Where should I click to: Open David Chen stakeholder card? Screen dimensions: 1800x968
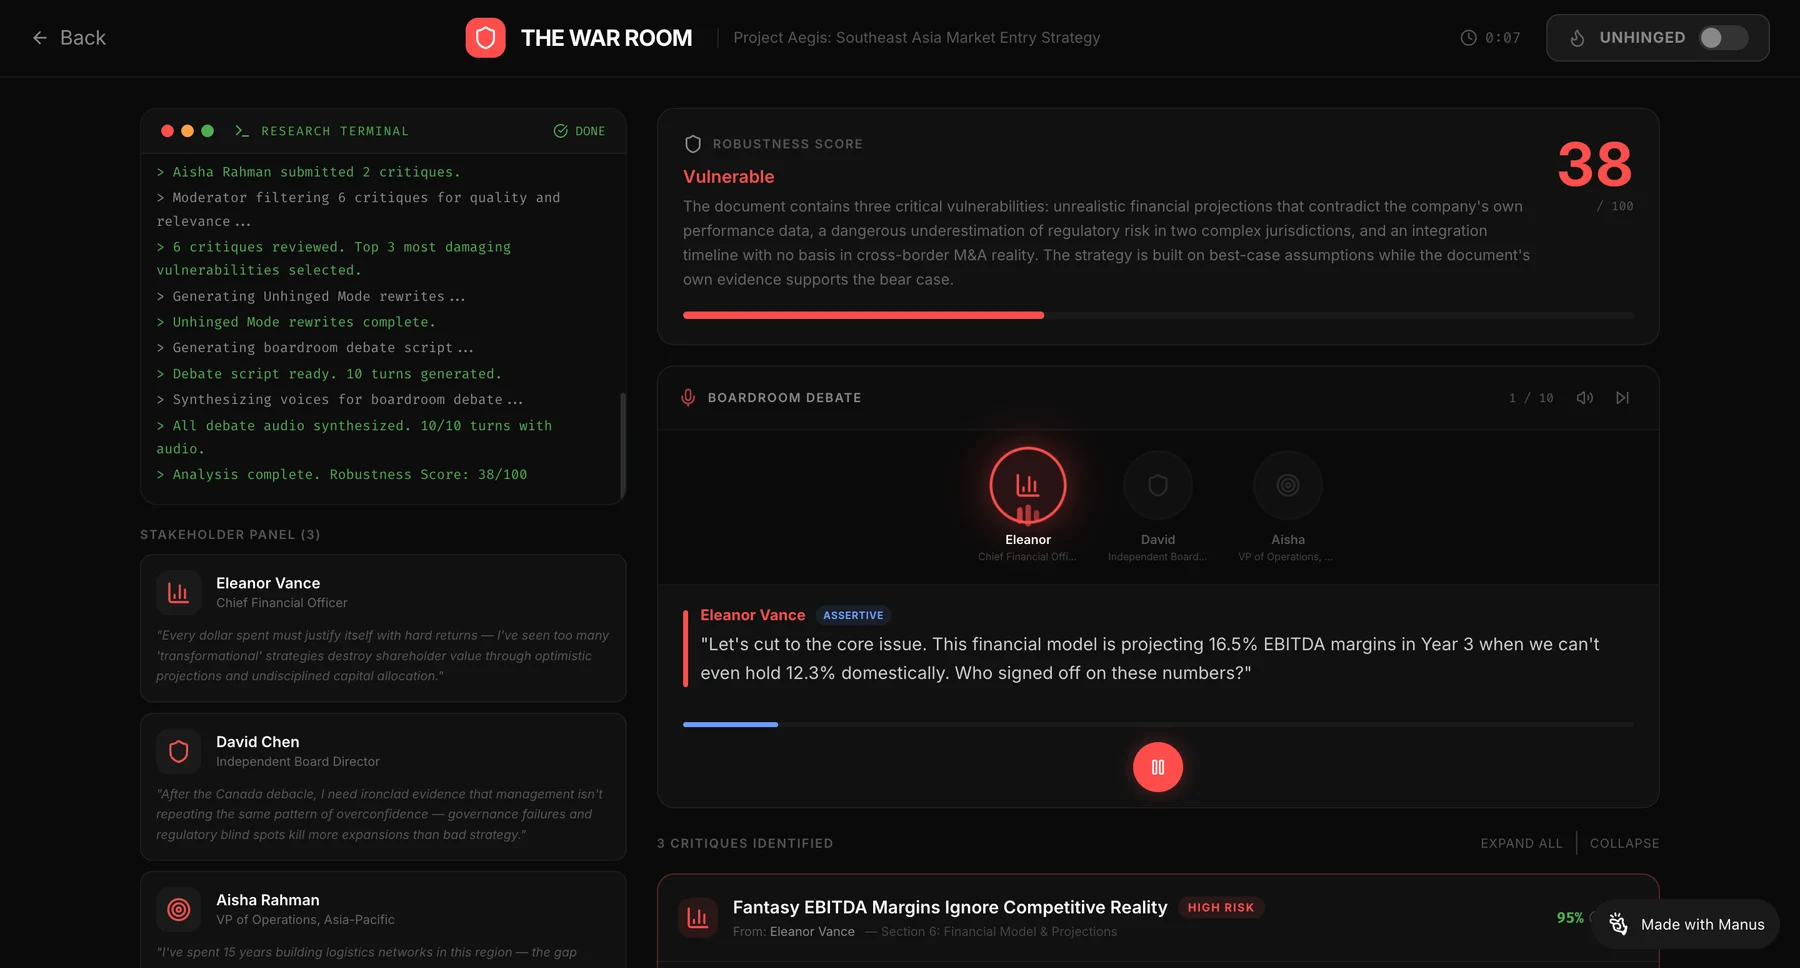tap(383, 787)
